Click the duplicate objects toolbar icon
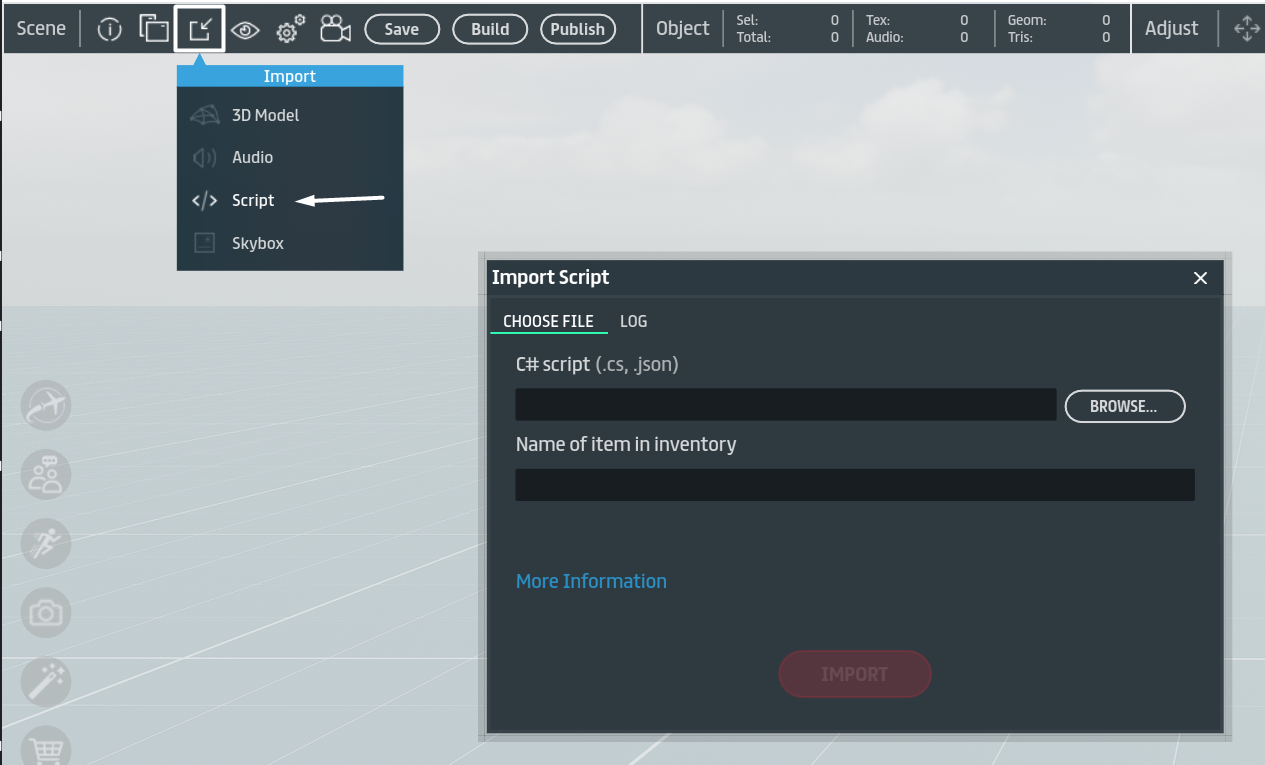The height and width of the screenshot is (765, 1265). pos(154,29)
